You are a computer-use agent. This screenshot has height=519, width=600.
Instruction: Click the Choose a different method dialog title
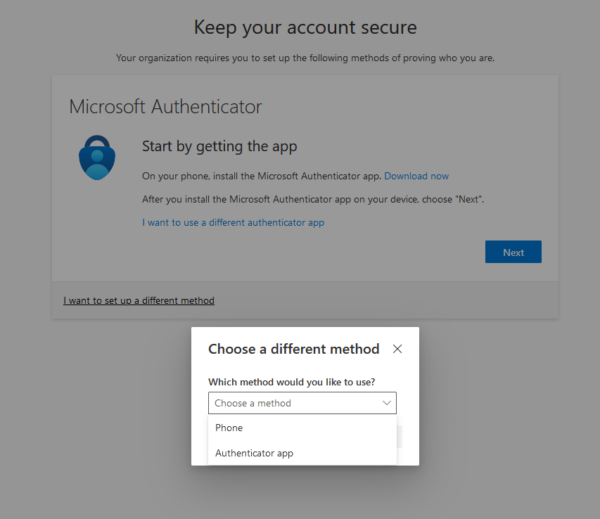[294, 349]
